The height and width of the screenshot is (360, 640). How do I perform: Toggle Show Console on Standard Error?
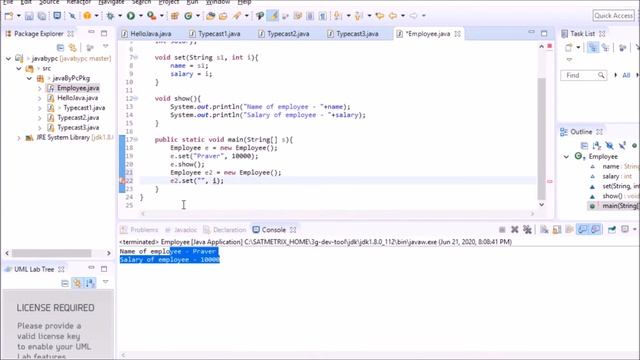pos(596,230)
